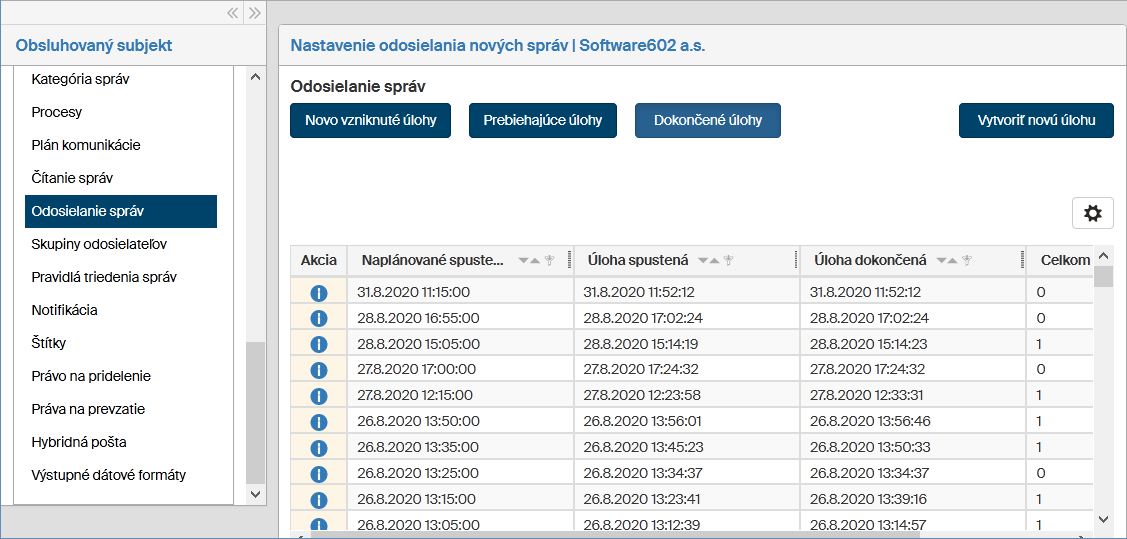Select Čítanie správ in sidebar menu

click(x=72, y=178)
